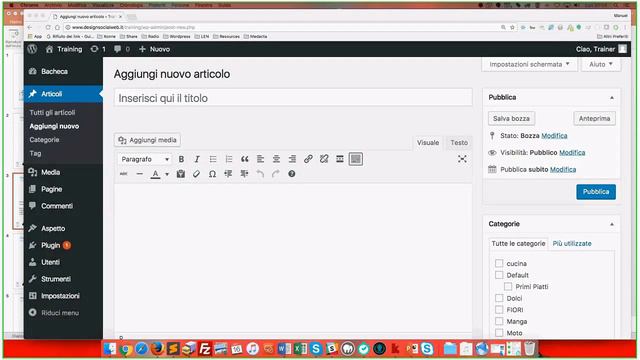Open the text color picker arrow
This screenshot has width=640, height=360.
pos(167,174)
